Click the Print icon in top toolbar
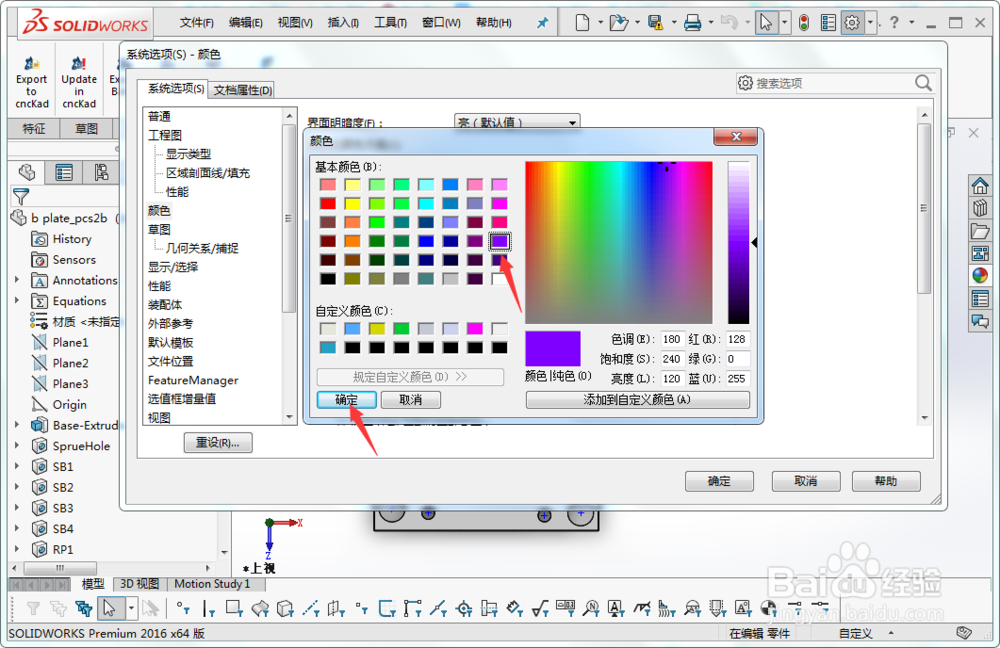 [x=692, y=23]
